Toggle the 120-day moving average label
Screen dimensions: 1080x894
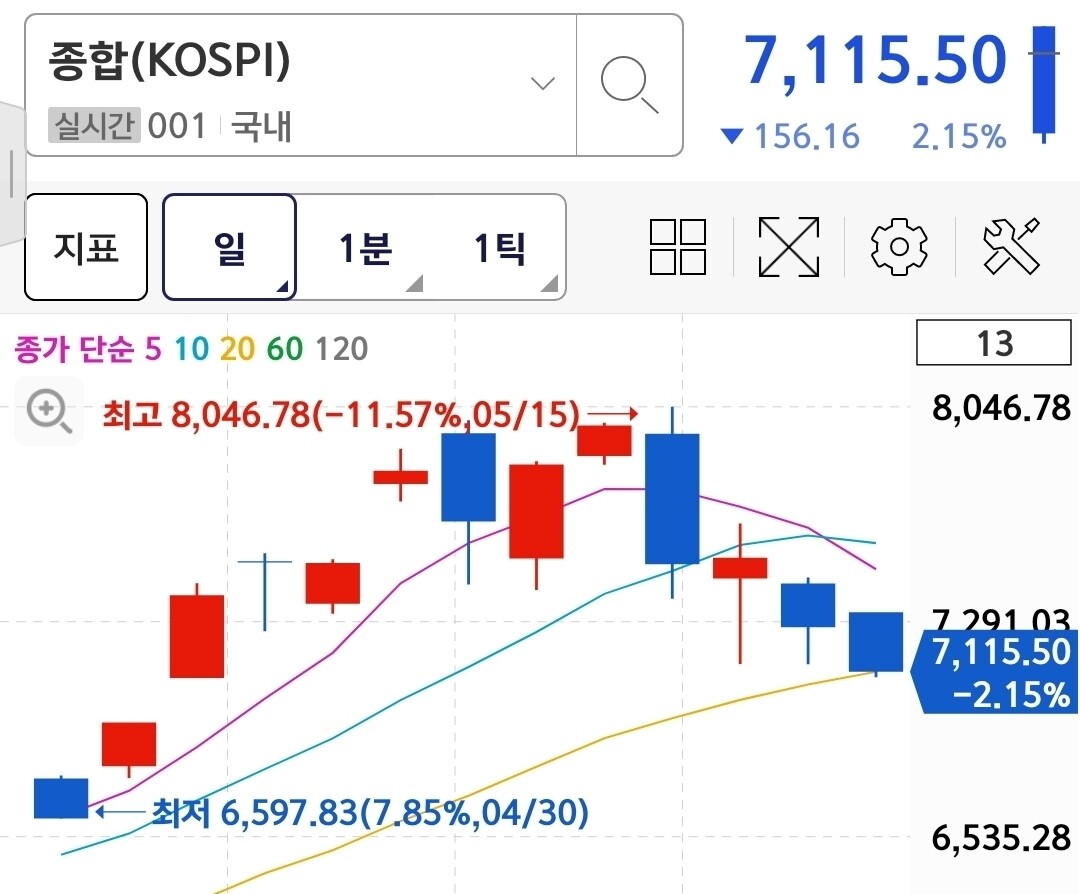coord(341,349)
